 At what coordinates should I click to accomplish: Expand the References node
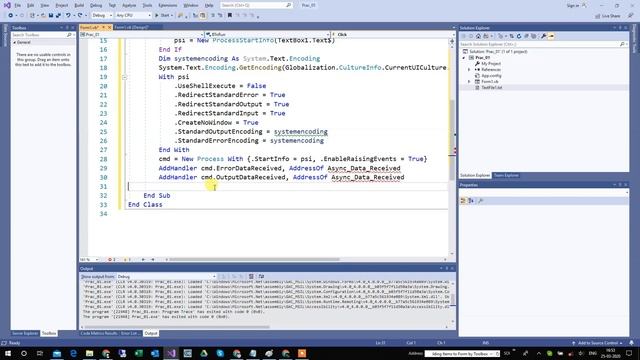[x=469, y=69]
